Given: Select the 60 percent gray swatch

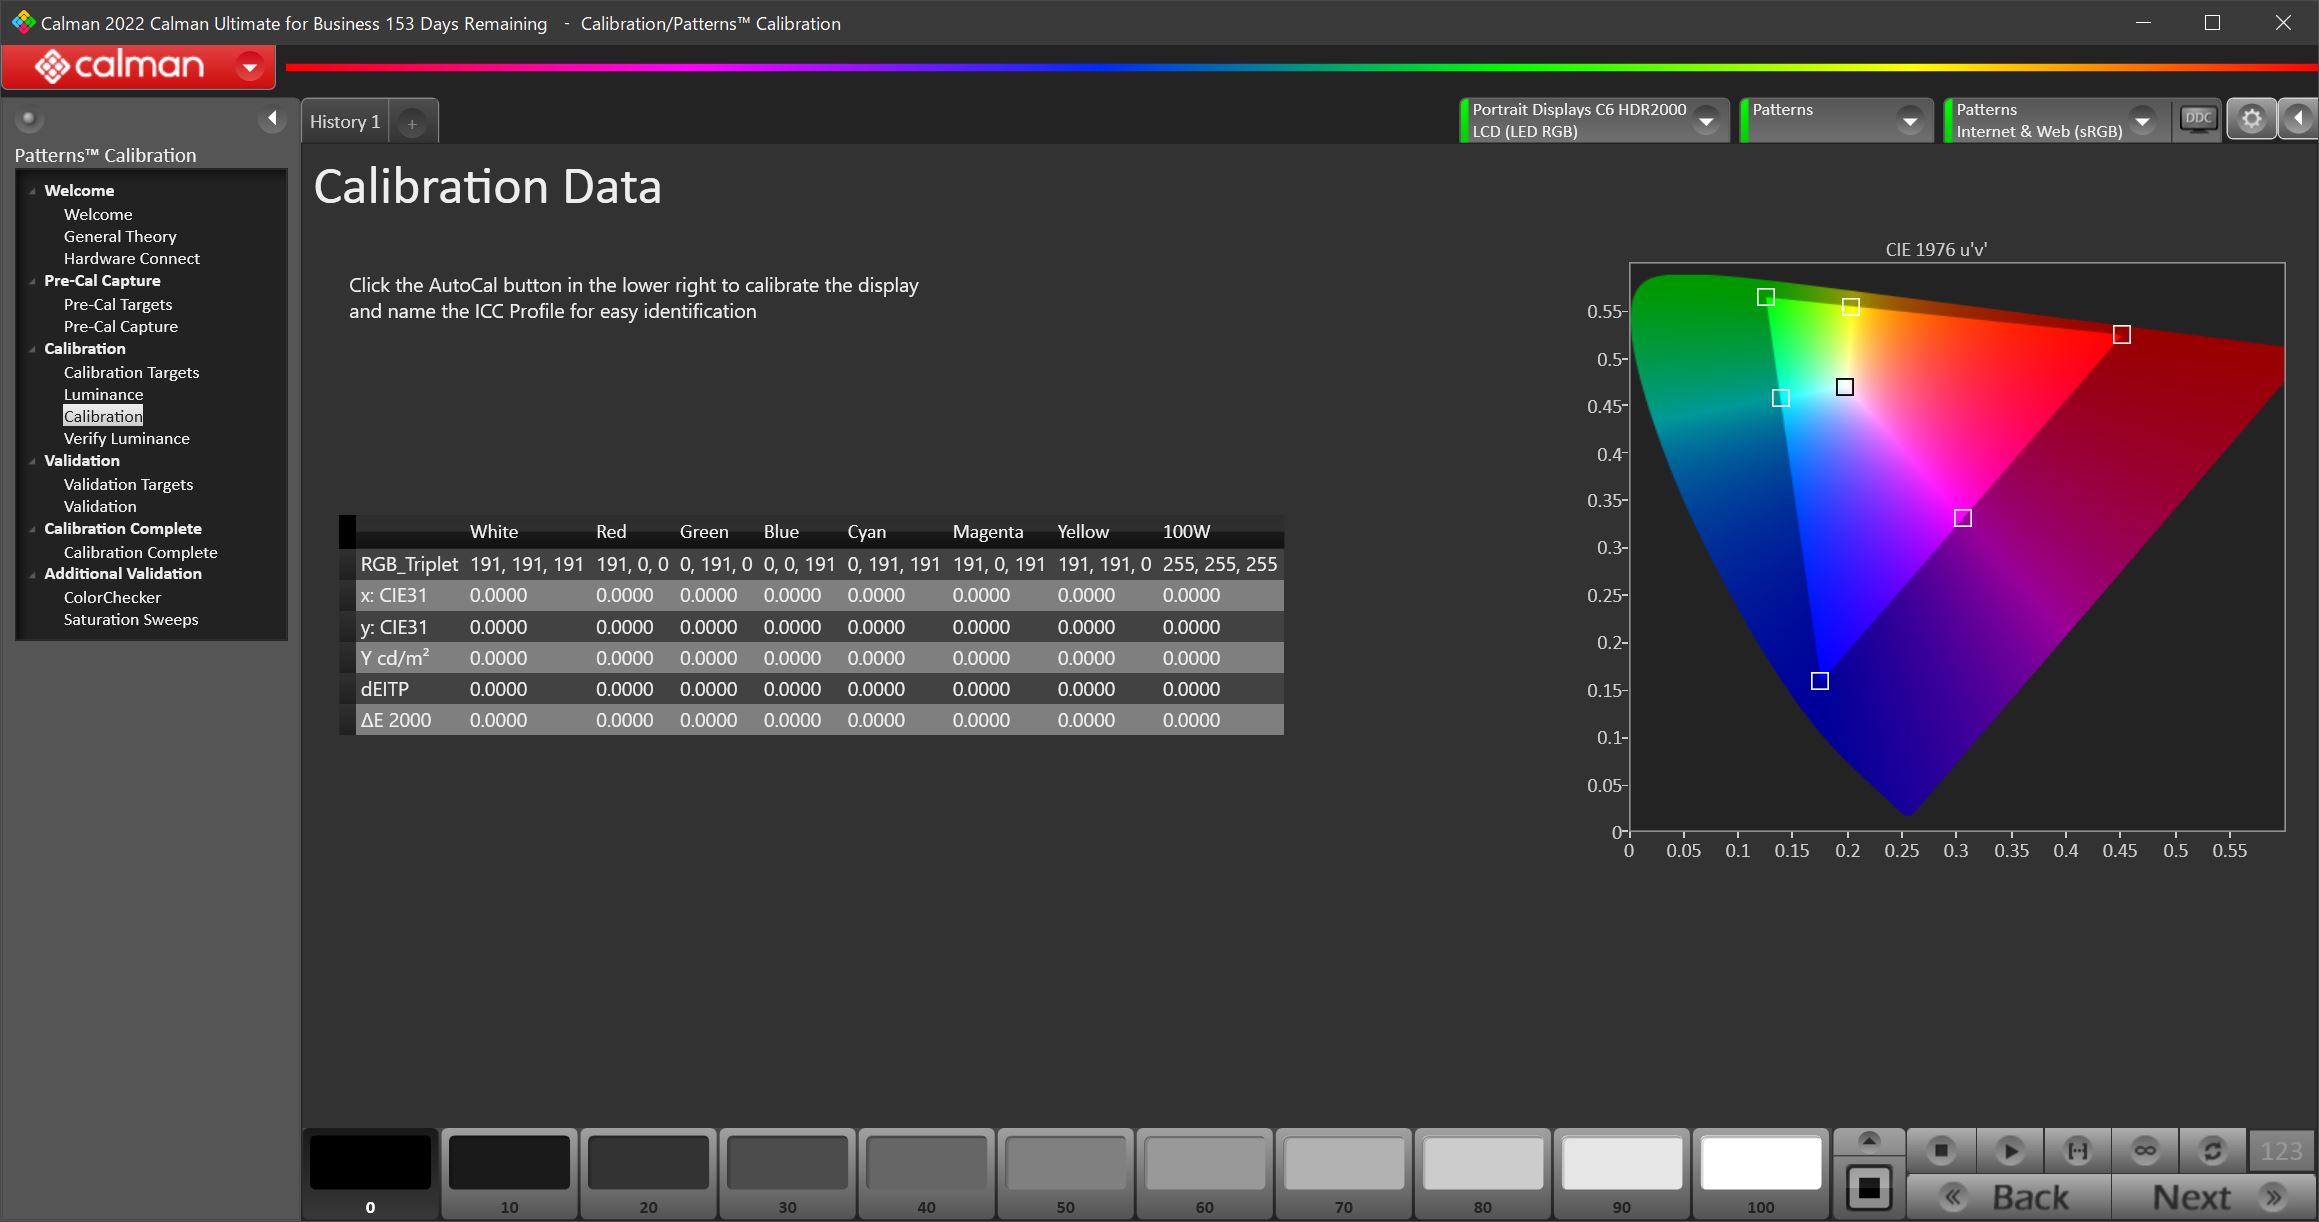Looking at the screenshot, I should (x=1204, y=1162).
